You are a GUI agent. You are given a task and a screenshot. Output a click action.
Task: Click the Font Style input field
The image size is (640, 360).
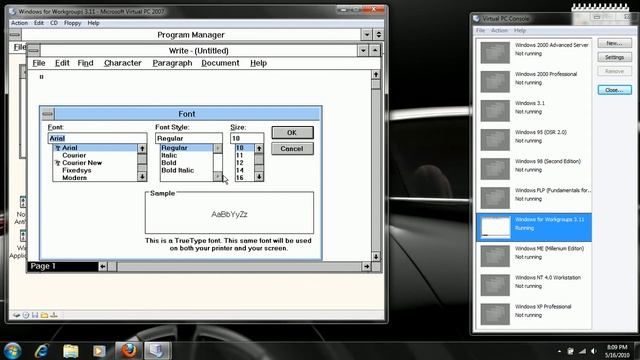[x=189, y=138]
